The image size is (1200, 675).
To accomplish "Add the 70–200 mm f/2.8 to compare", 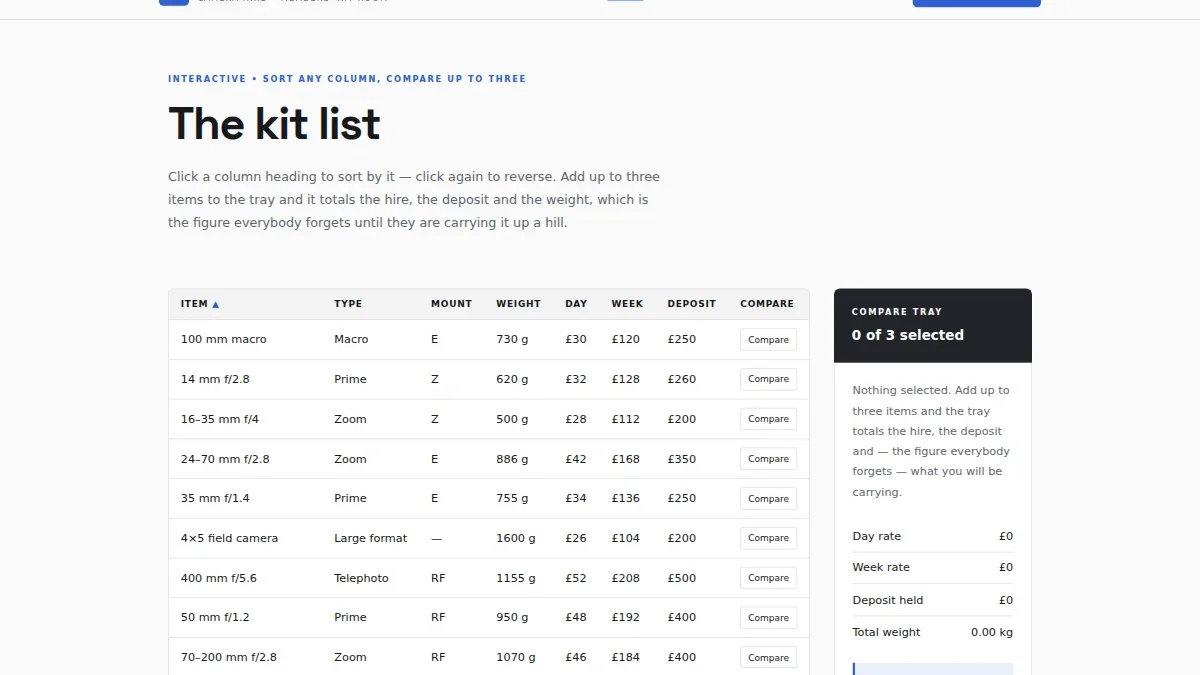I will coord(768,658).
